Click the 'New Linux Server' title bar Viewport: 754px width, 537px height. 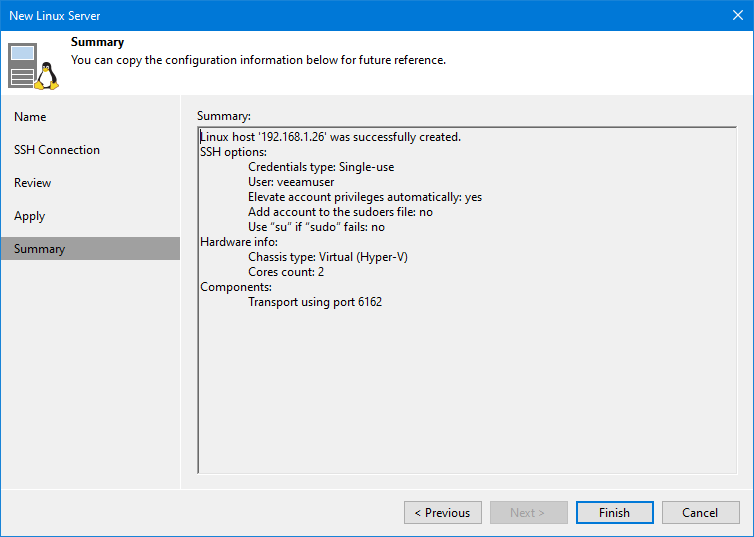[x=300, y=16]
